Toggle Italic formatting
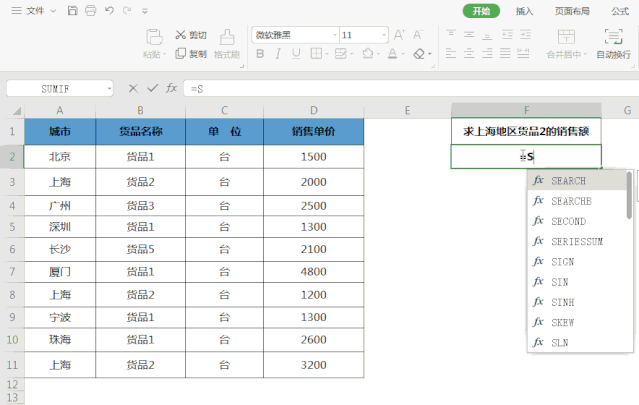Screen dimensions: 639x405 (278, 54)
